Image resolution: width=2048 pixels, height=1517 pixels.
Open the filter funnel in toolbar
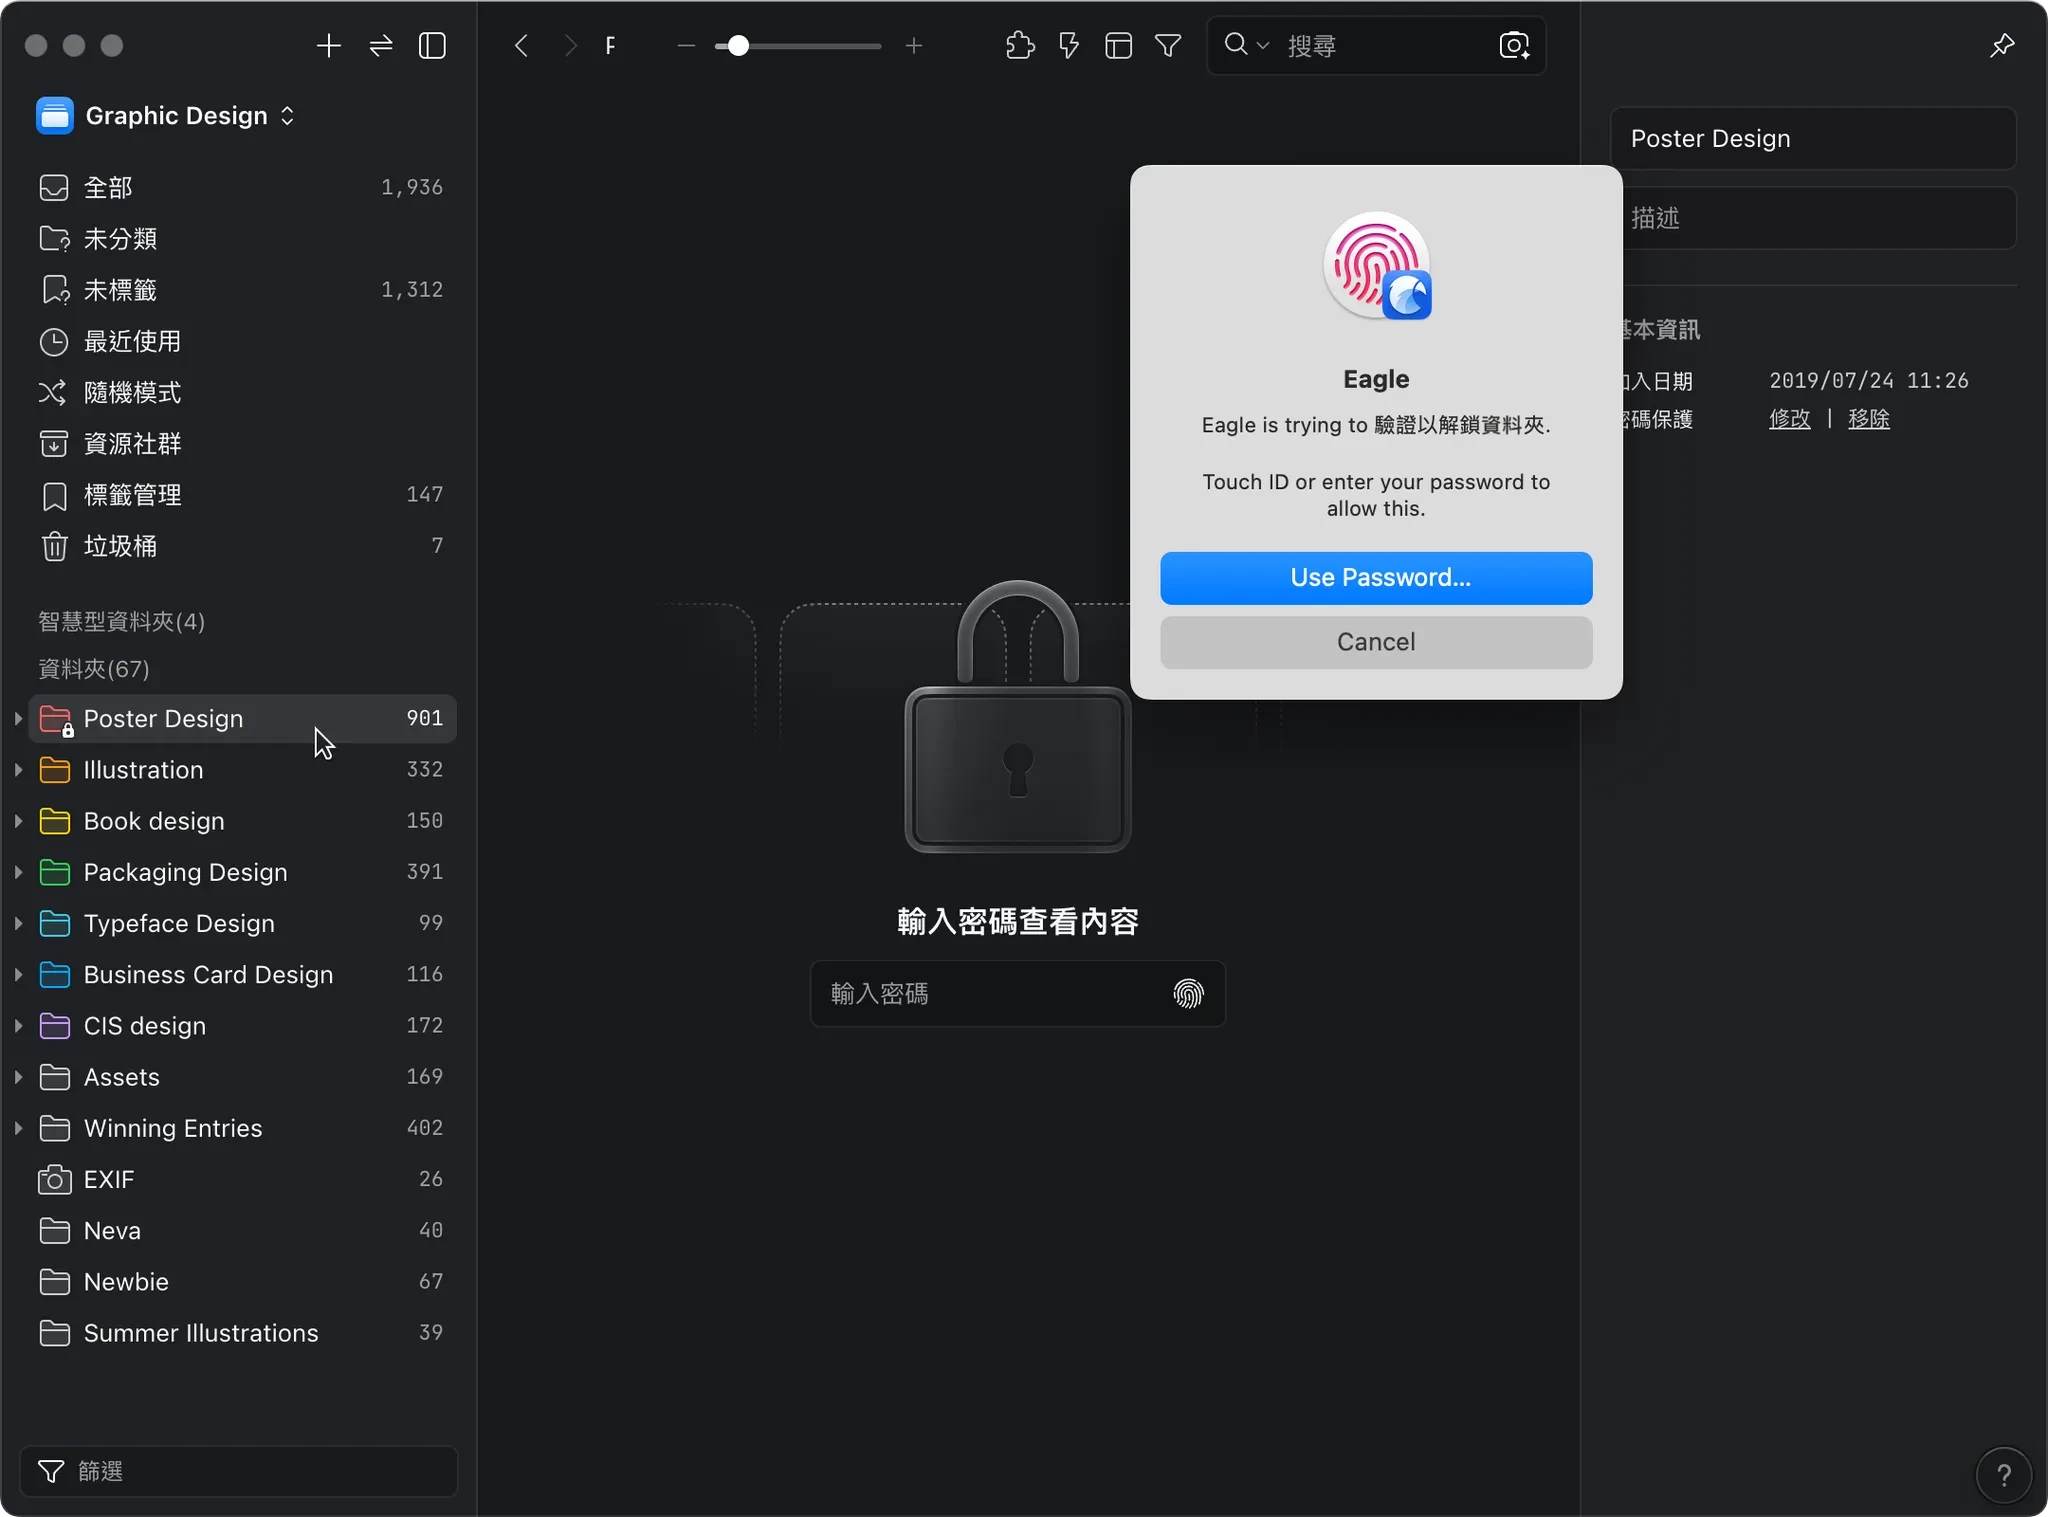coord(1168,46)
